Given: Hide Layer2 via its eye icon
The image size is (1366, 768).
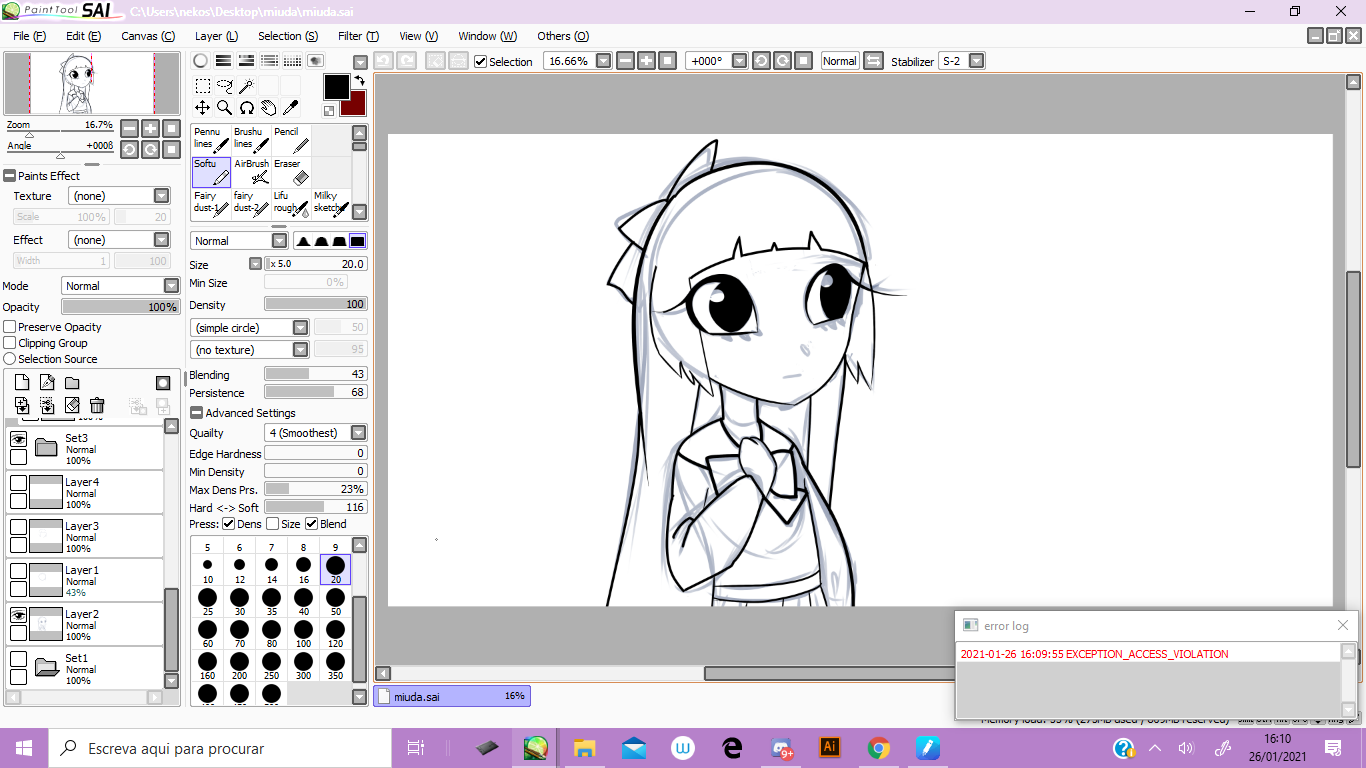Looking at the screenshot, I should (x=18, y=615).
